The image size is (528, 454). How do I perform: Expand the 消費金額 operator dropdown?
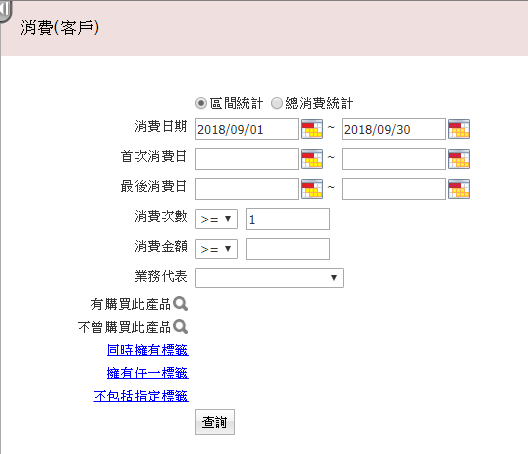216,249
